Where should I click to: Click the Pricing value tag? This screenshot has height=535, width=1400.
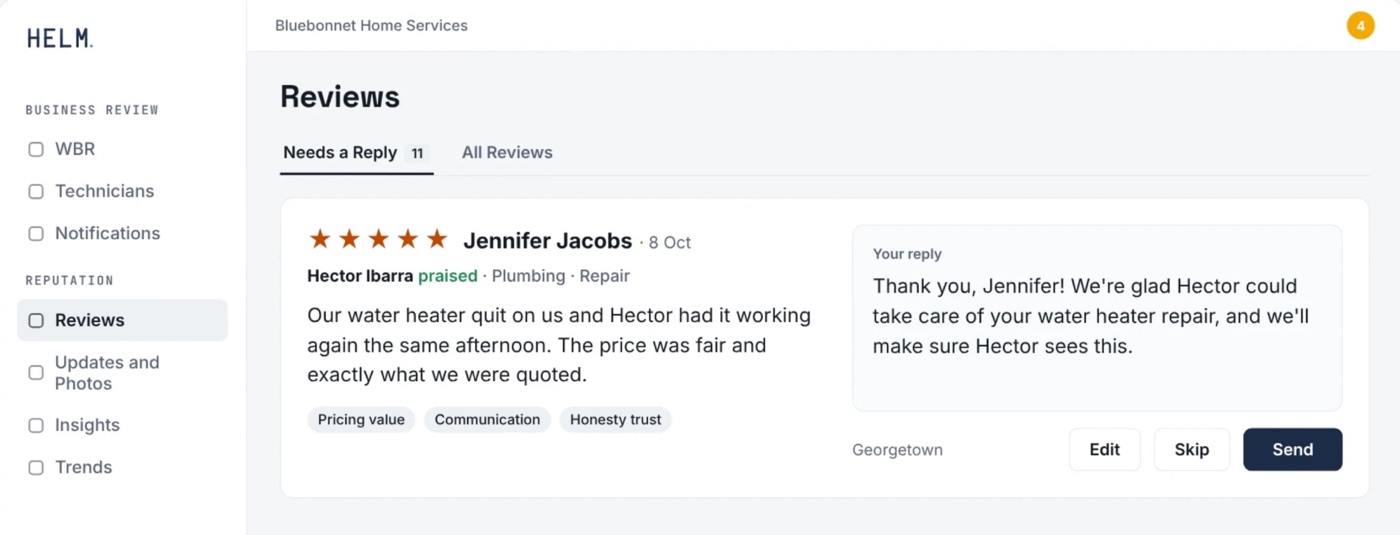pos(361,420)
